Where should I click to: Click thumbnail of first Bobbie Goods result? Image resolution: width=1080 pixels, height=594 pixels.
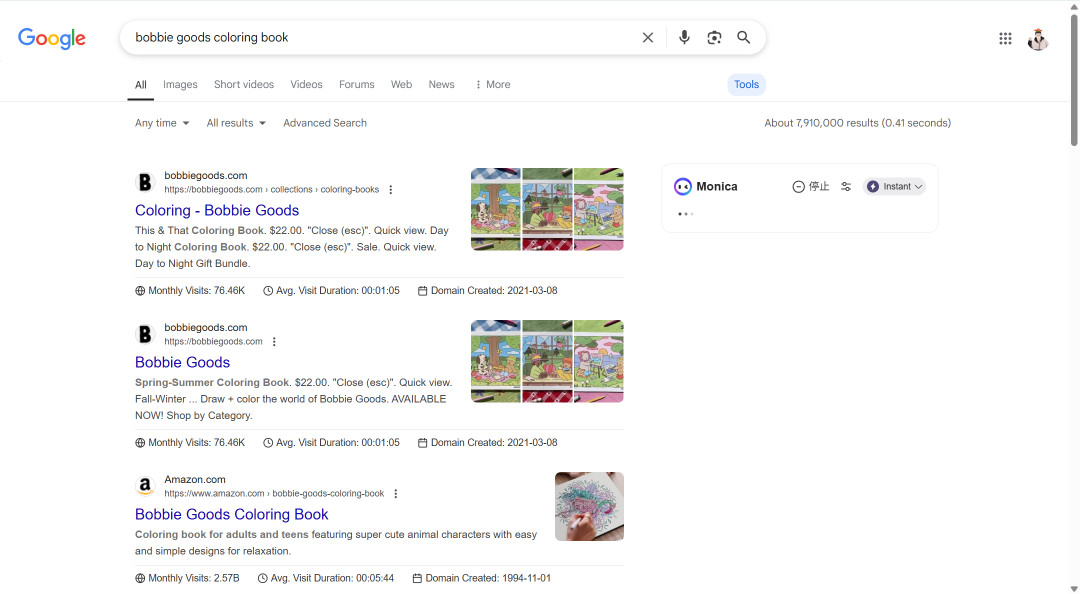click(x=547, y=209)
